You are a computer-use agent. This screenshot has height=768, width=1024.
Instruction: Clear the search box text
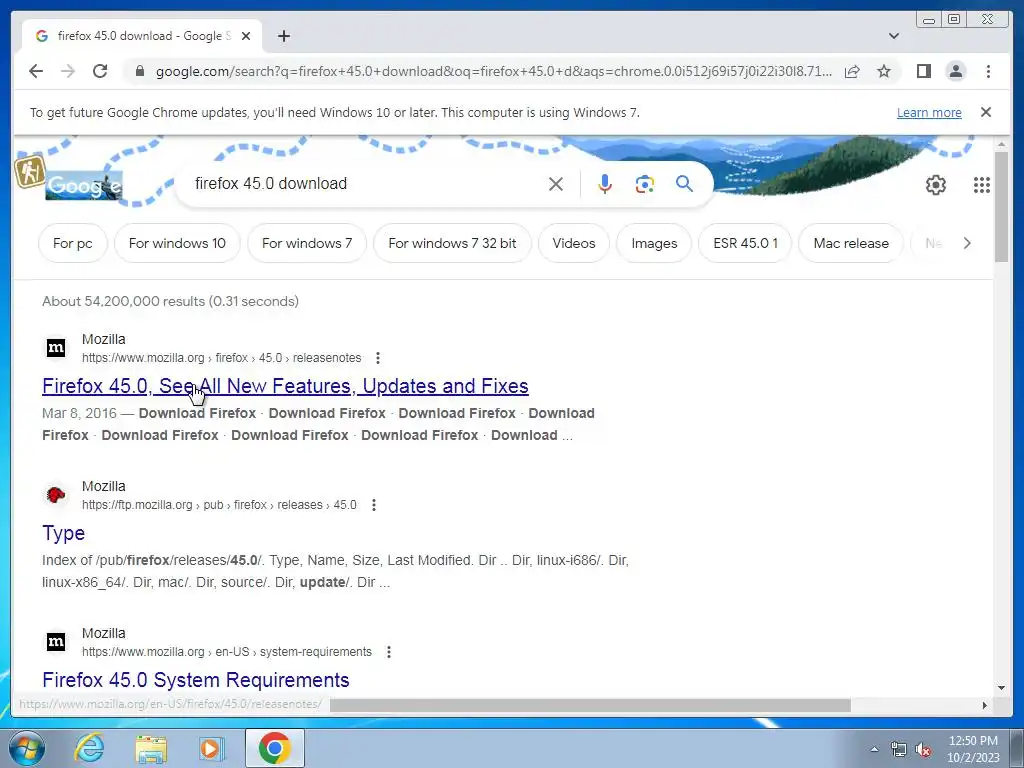(556, 184)
